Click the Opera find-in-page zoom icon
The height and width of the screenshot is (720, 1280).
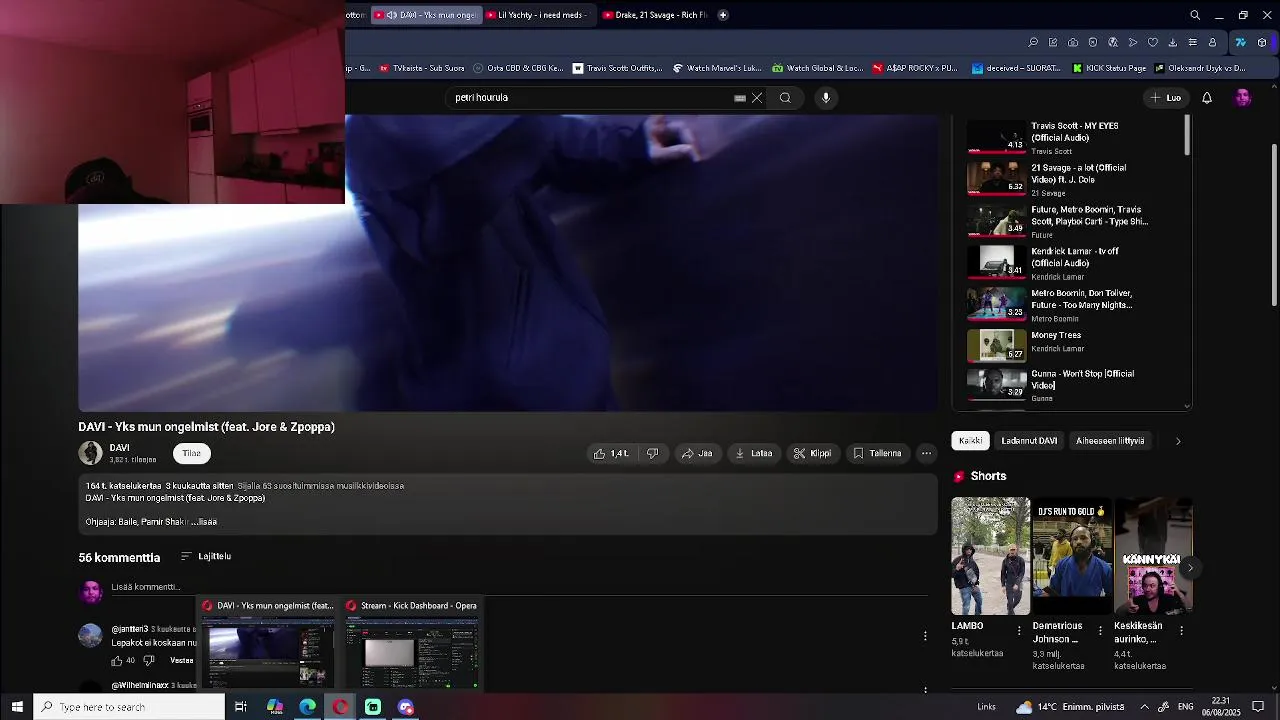(x=1033, y=42)
